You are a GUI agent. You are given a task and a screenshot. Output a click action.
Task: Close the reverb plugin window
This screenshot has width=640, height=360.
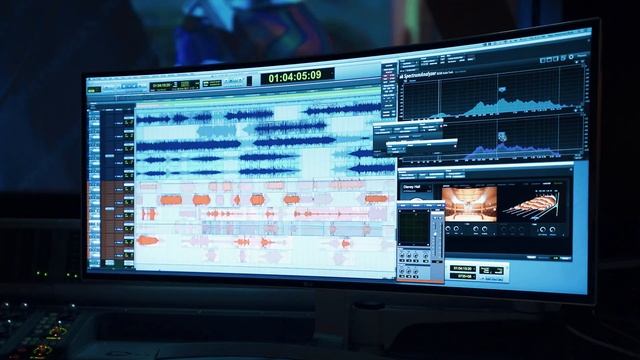571,169
